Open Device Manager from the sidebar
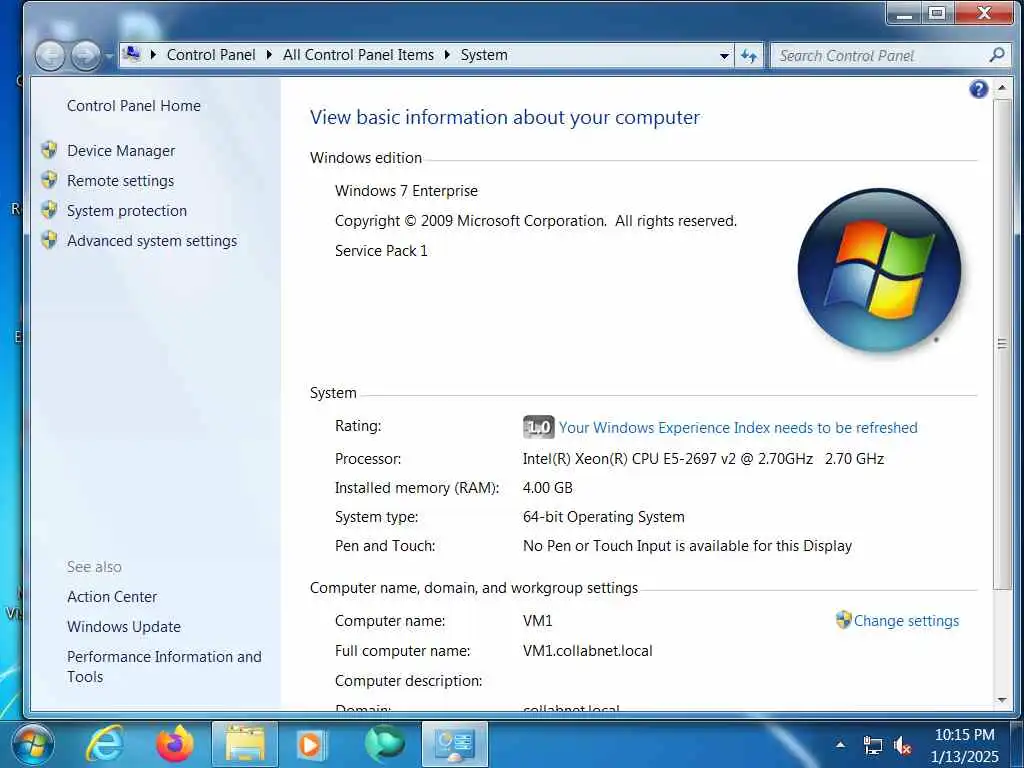Image resolution: width=1024 pixels, height=768 pixels. tap(121, 151)
